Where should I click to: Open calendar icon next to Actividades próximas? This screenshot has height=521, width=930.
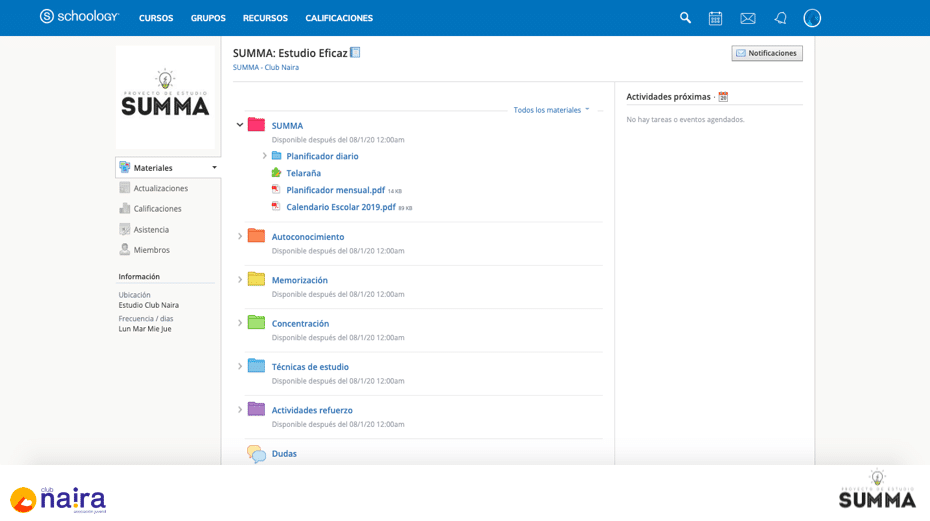point(723,97)
